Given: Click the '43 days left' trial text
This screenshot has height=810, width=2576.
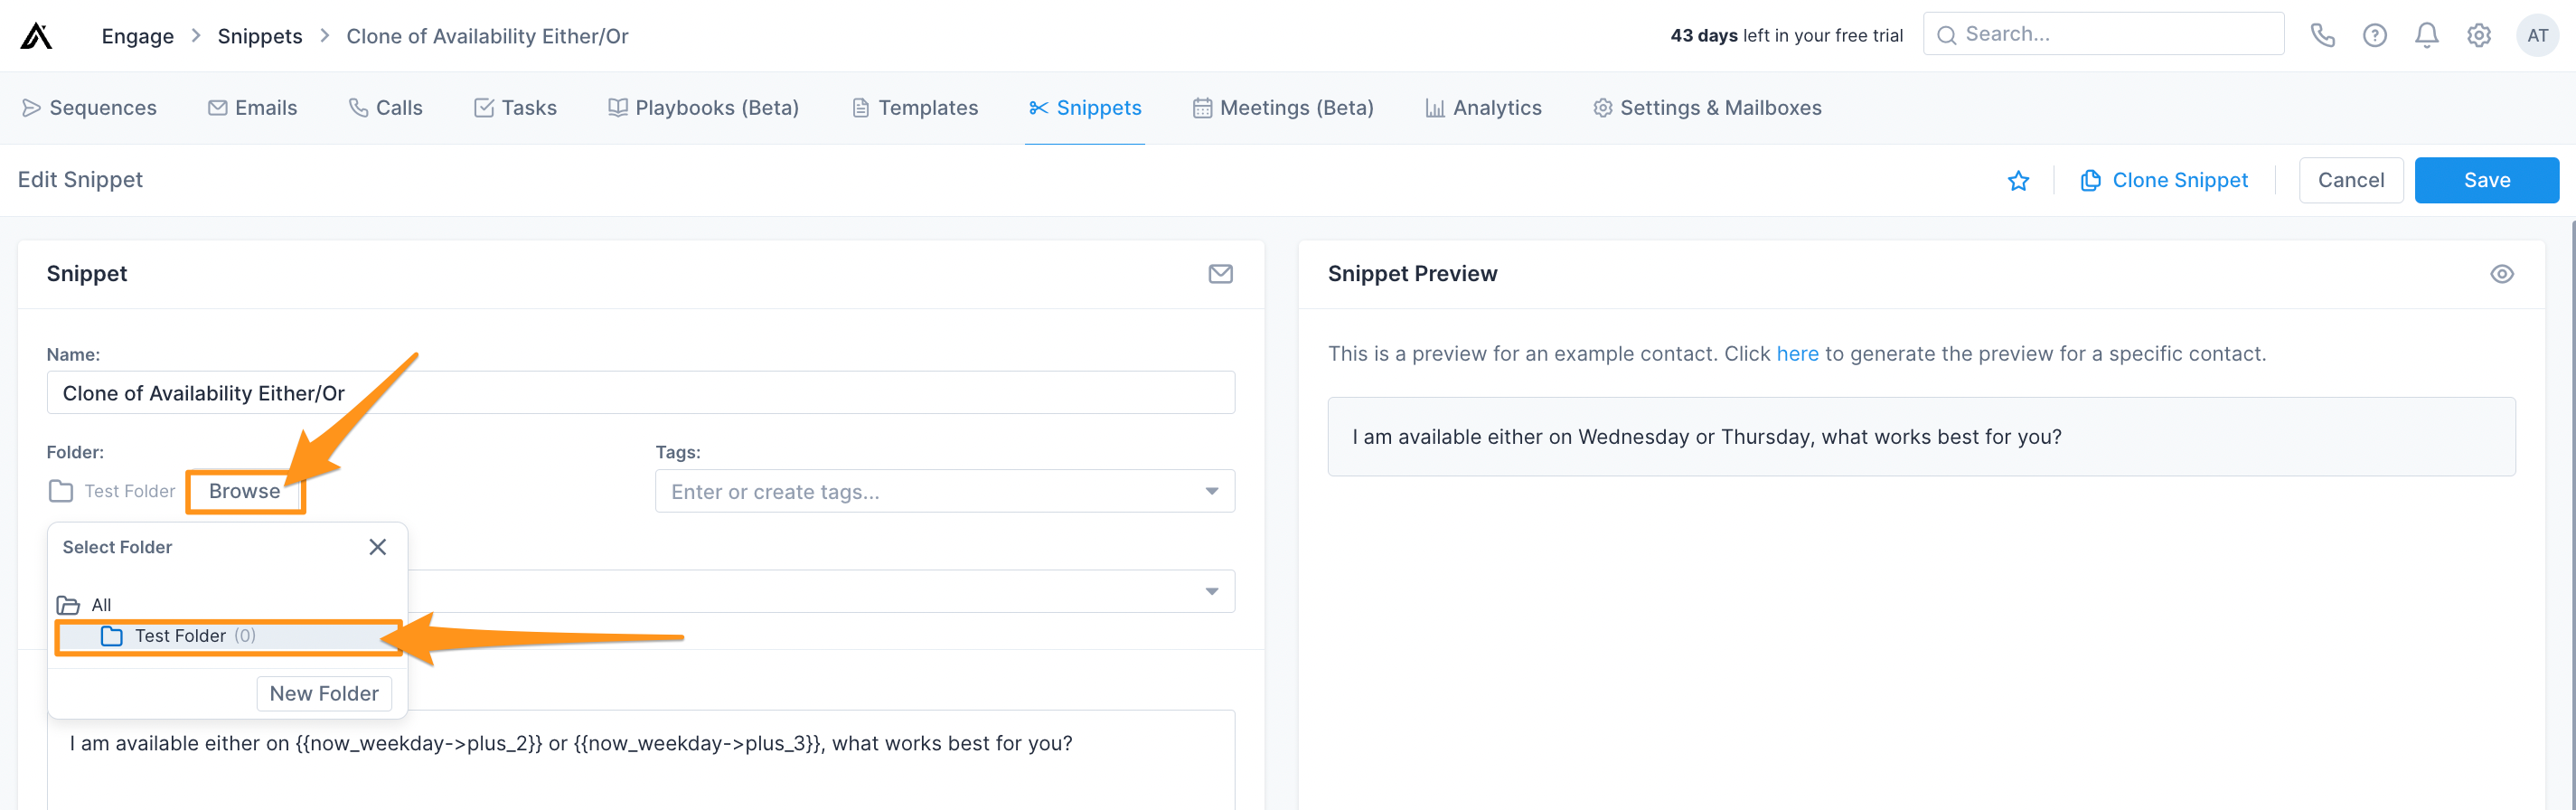Looking at the screenshot, I should click(1786, 35).
